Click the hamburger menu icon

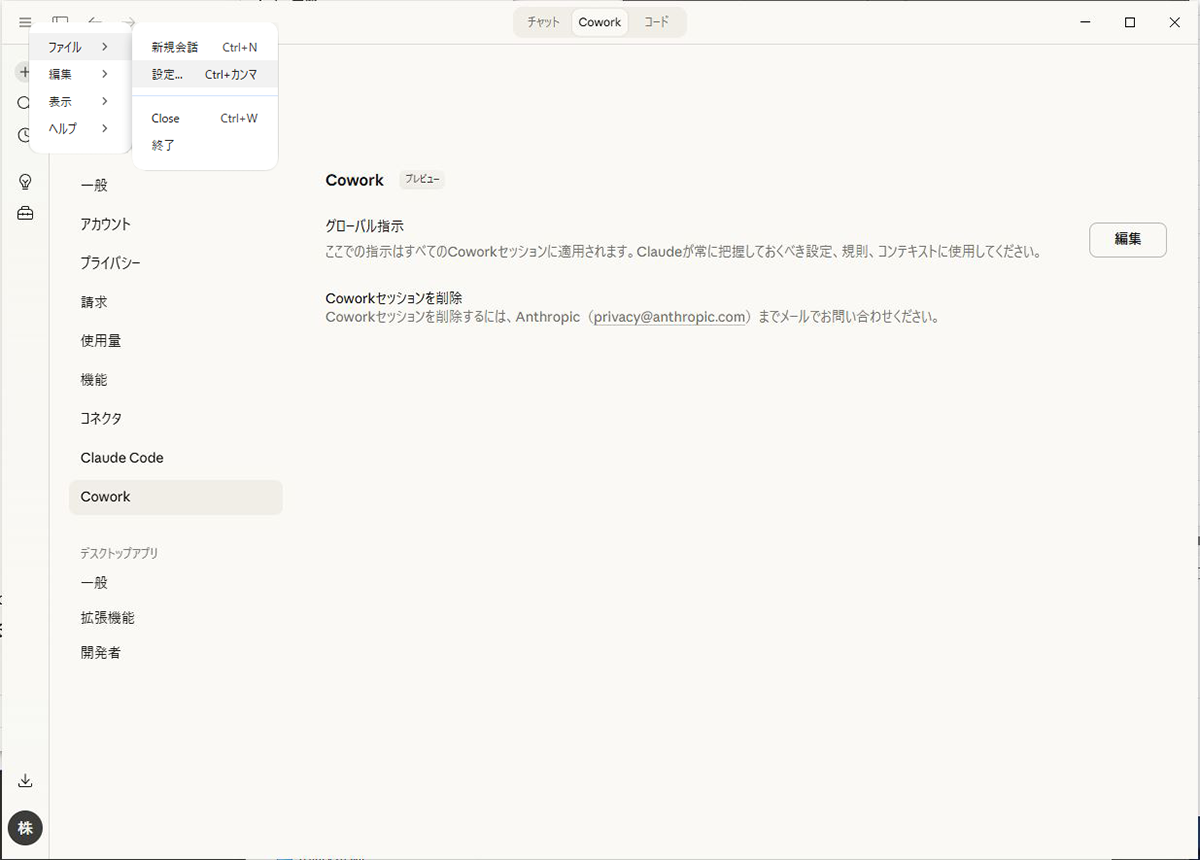point(25,22)
